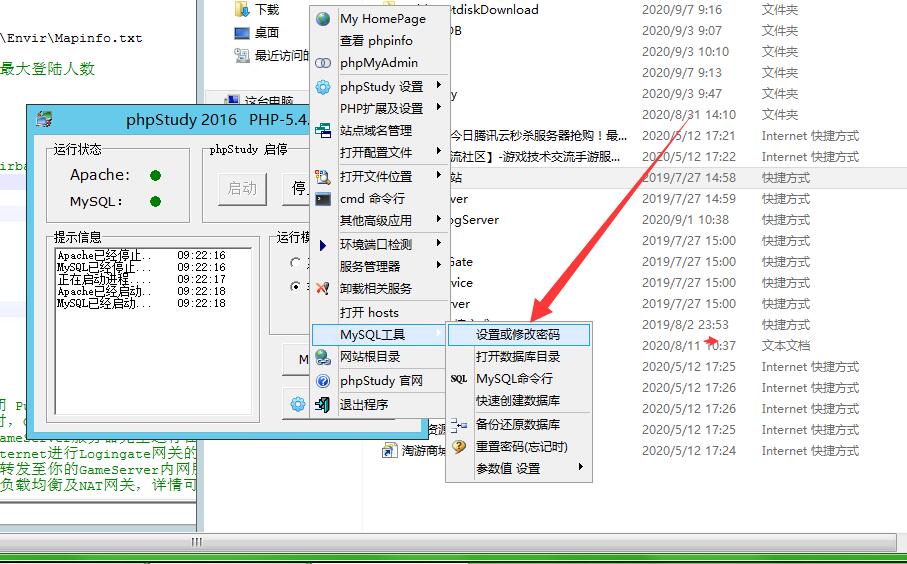
Task: Select the first radio button under 运行模式
Action: (x=295, y=263)
